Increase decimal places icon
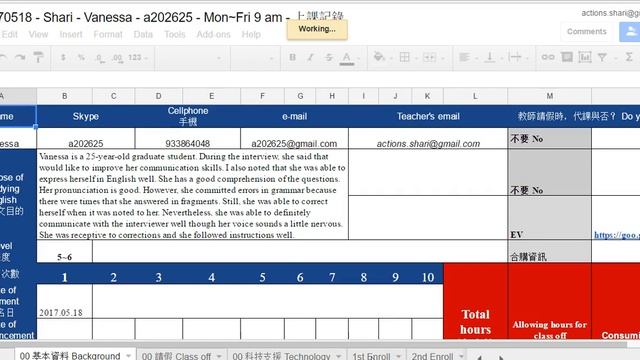 click(117, 58)
